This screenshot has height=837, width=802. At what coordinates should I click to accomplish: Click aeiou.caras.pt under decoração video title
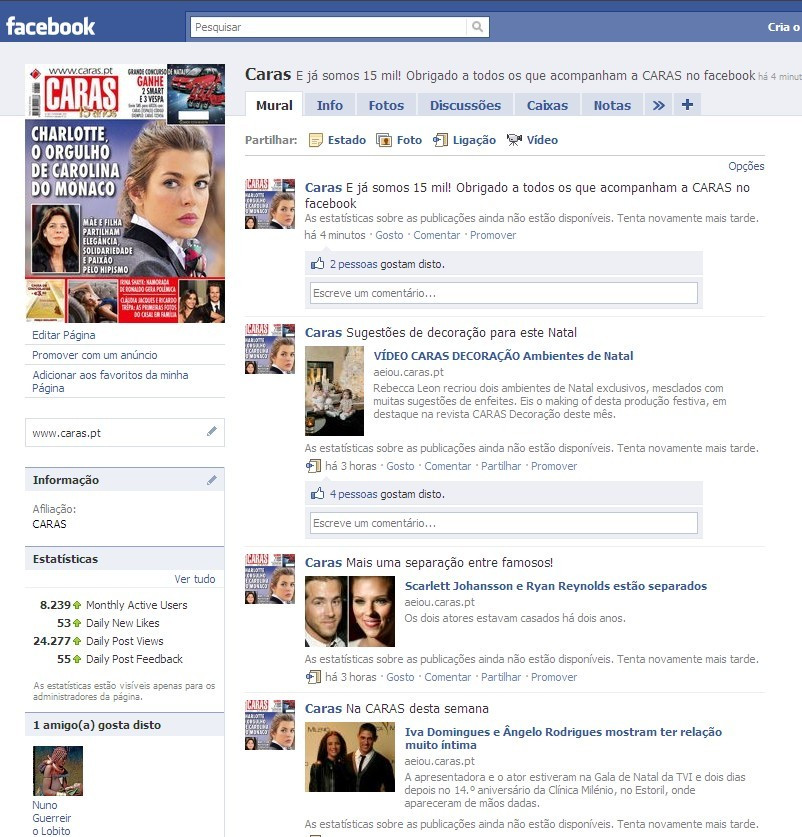408,372
